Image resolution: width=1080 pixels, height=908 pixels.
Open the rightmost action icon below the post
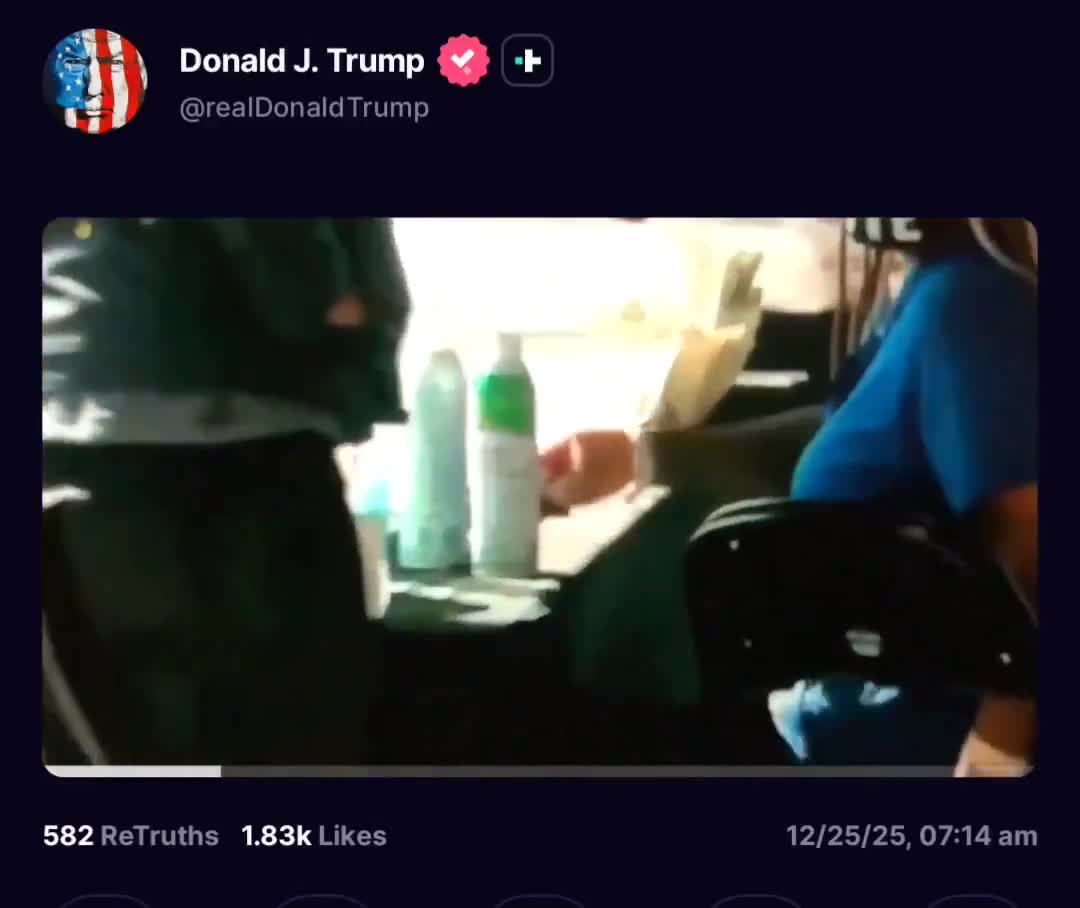coord(973,902)
